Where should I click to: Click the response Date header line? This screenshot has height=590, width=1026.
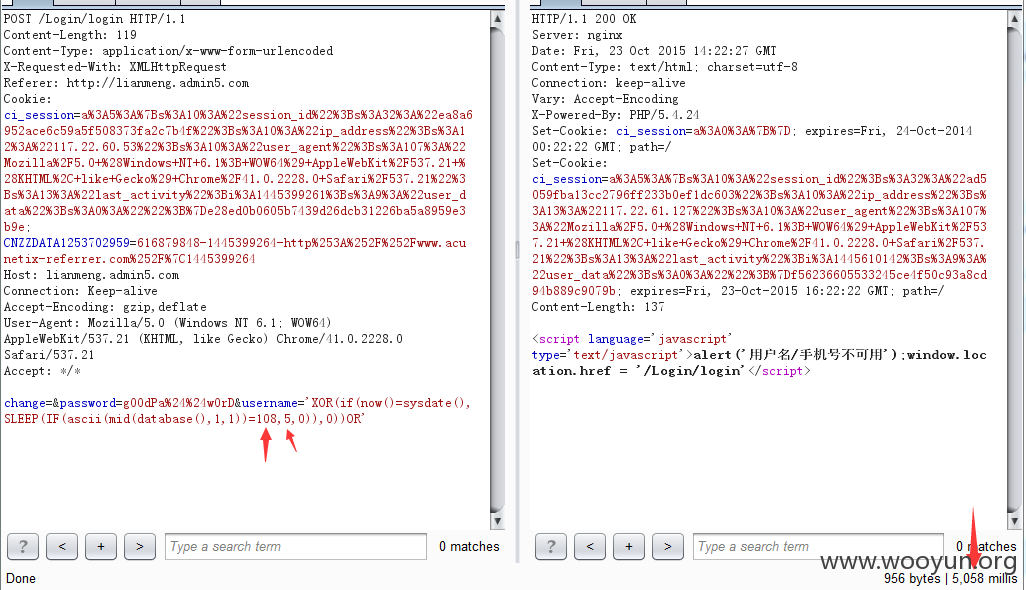[x=654, y=51]
